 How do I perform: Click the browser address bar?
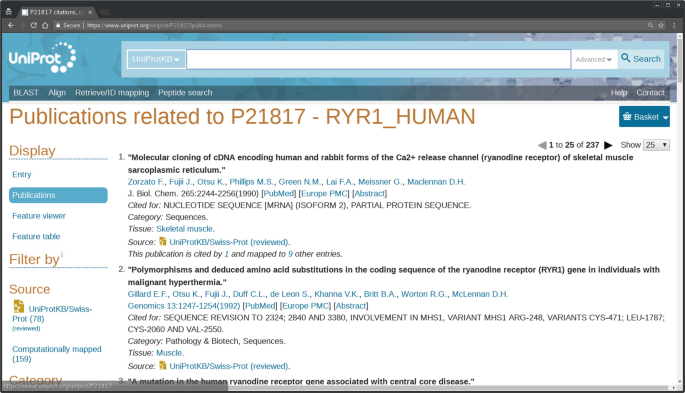coord(349,25)
